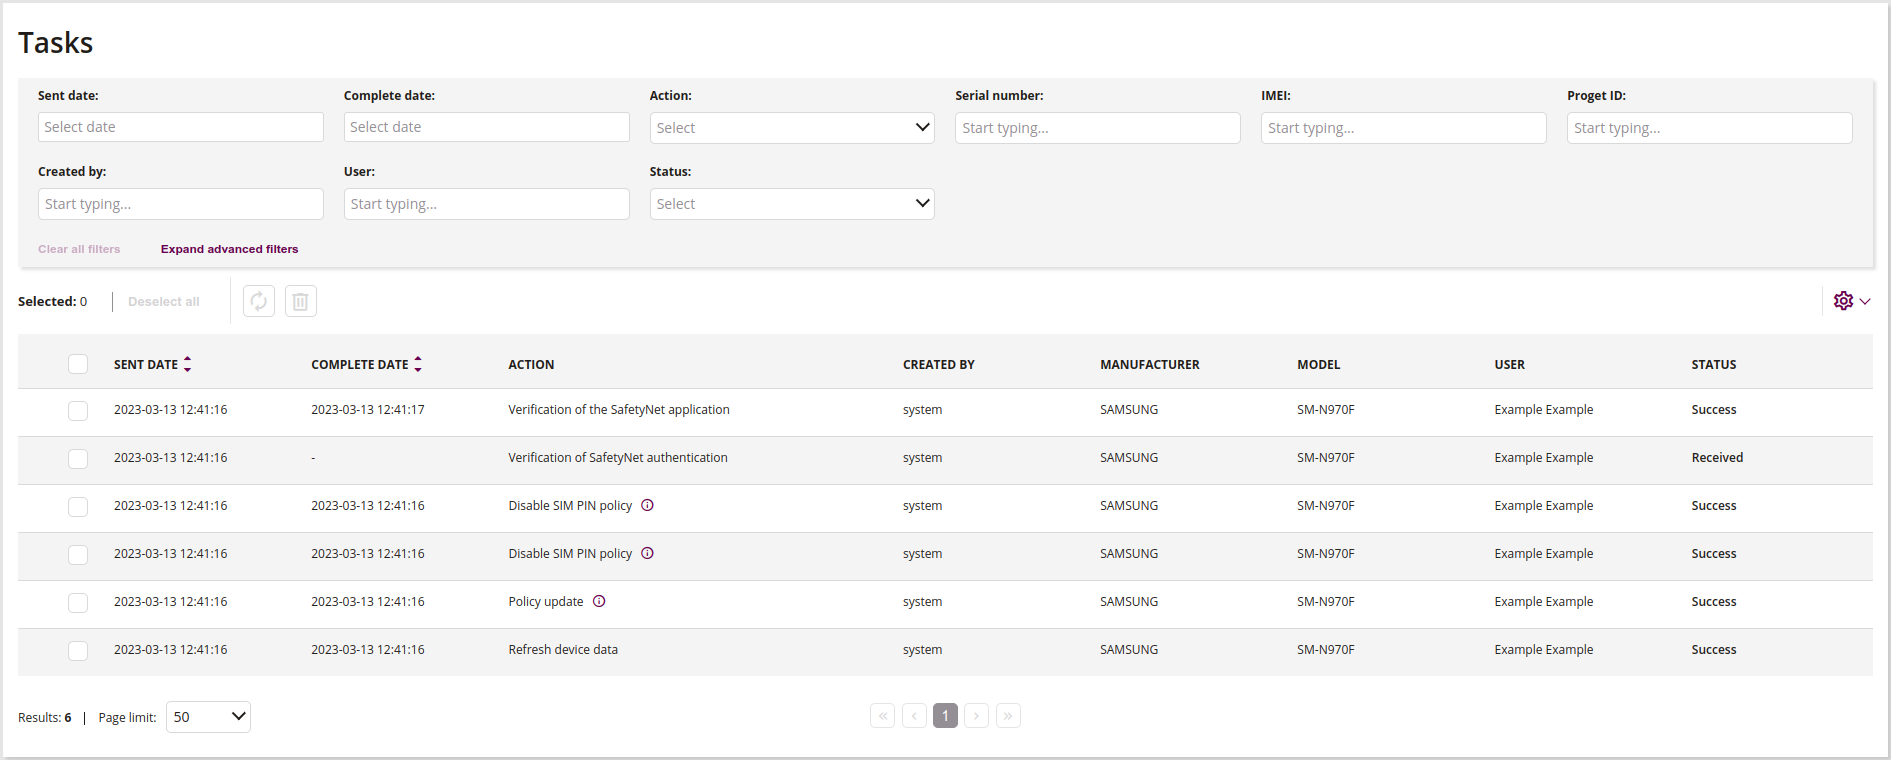
Task: Click 'Policy update' action text
Action: [546, 602]
